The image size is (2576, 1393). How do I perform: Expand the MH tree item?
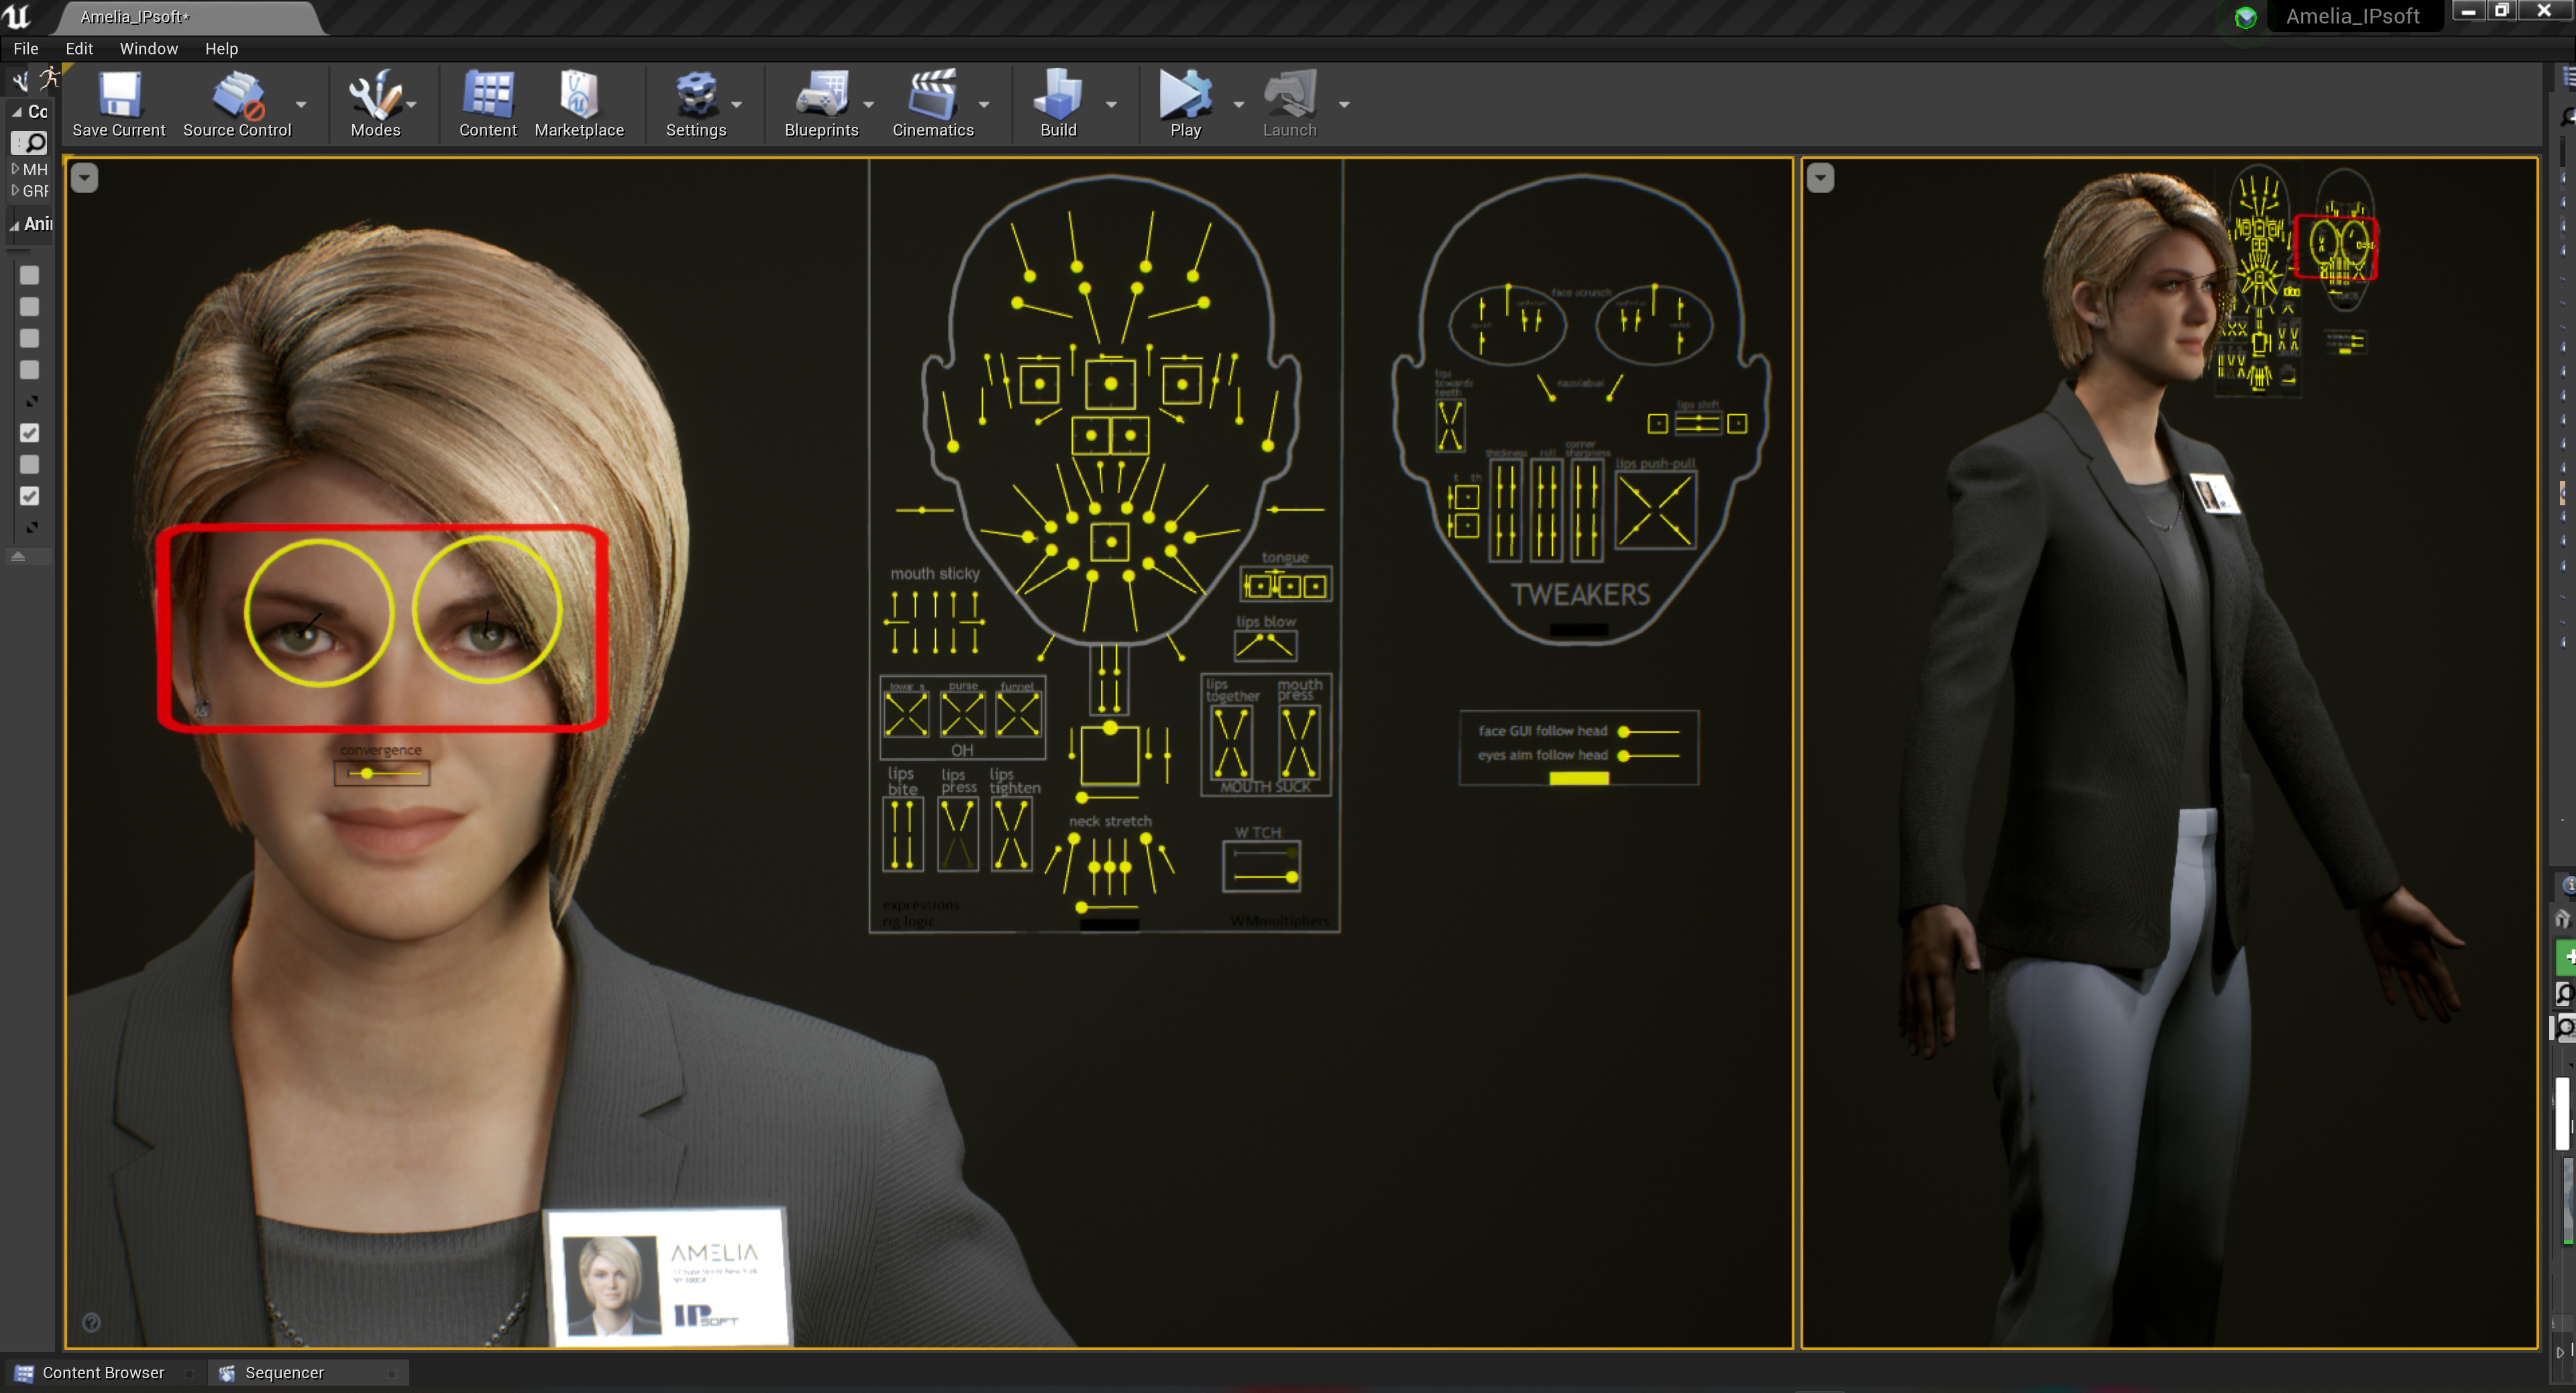coord(15,169)
